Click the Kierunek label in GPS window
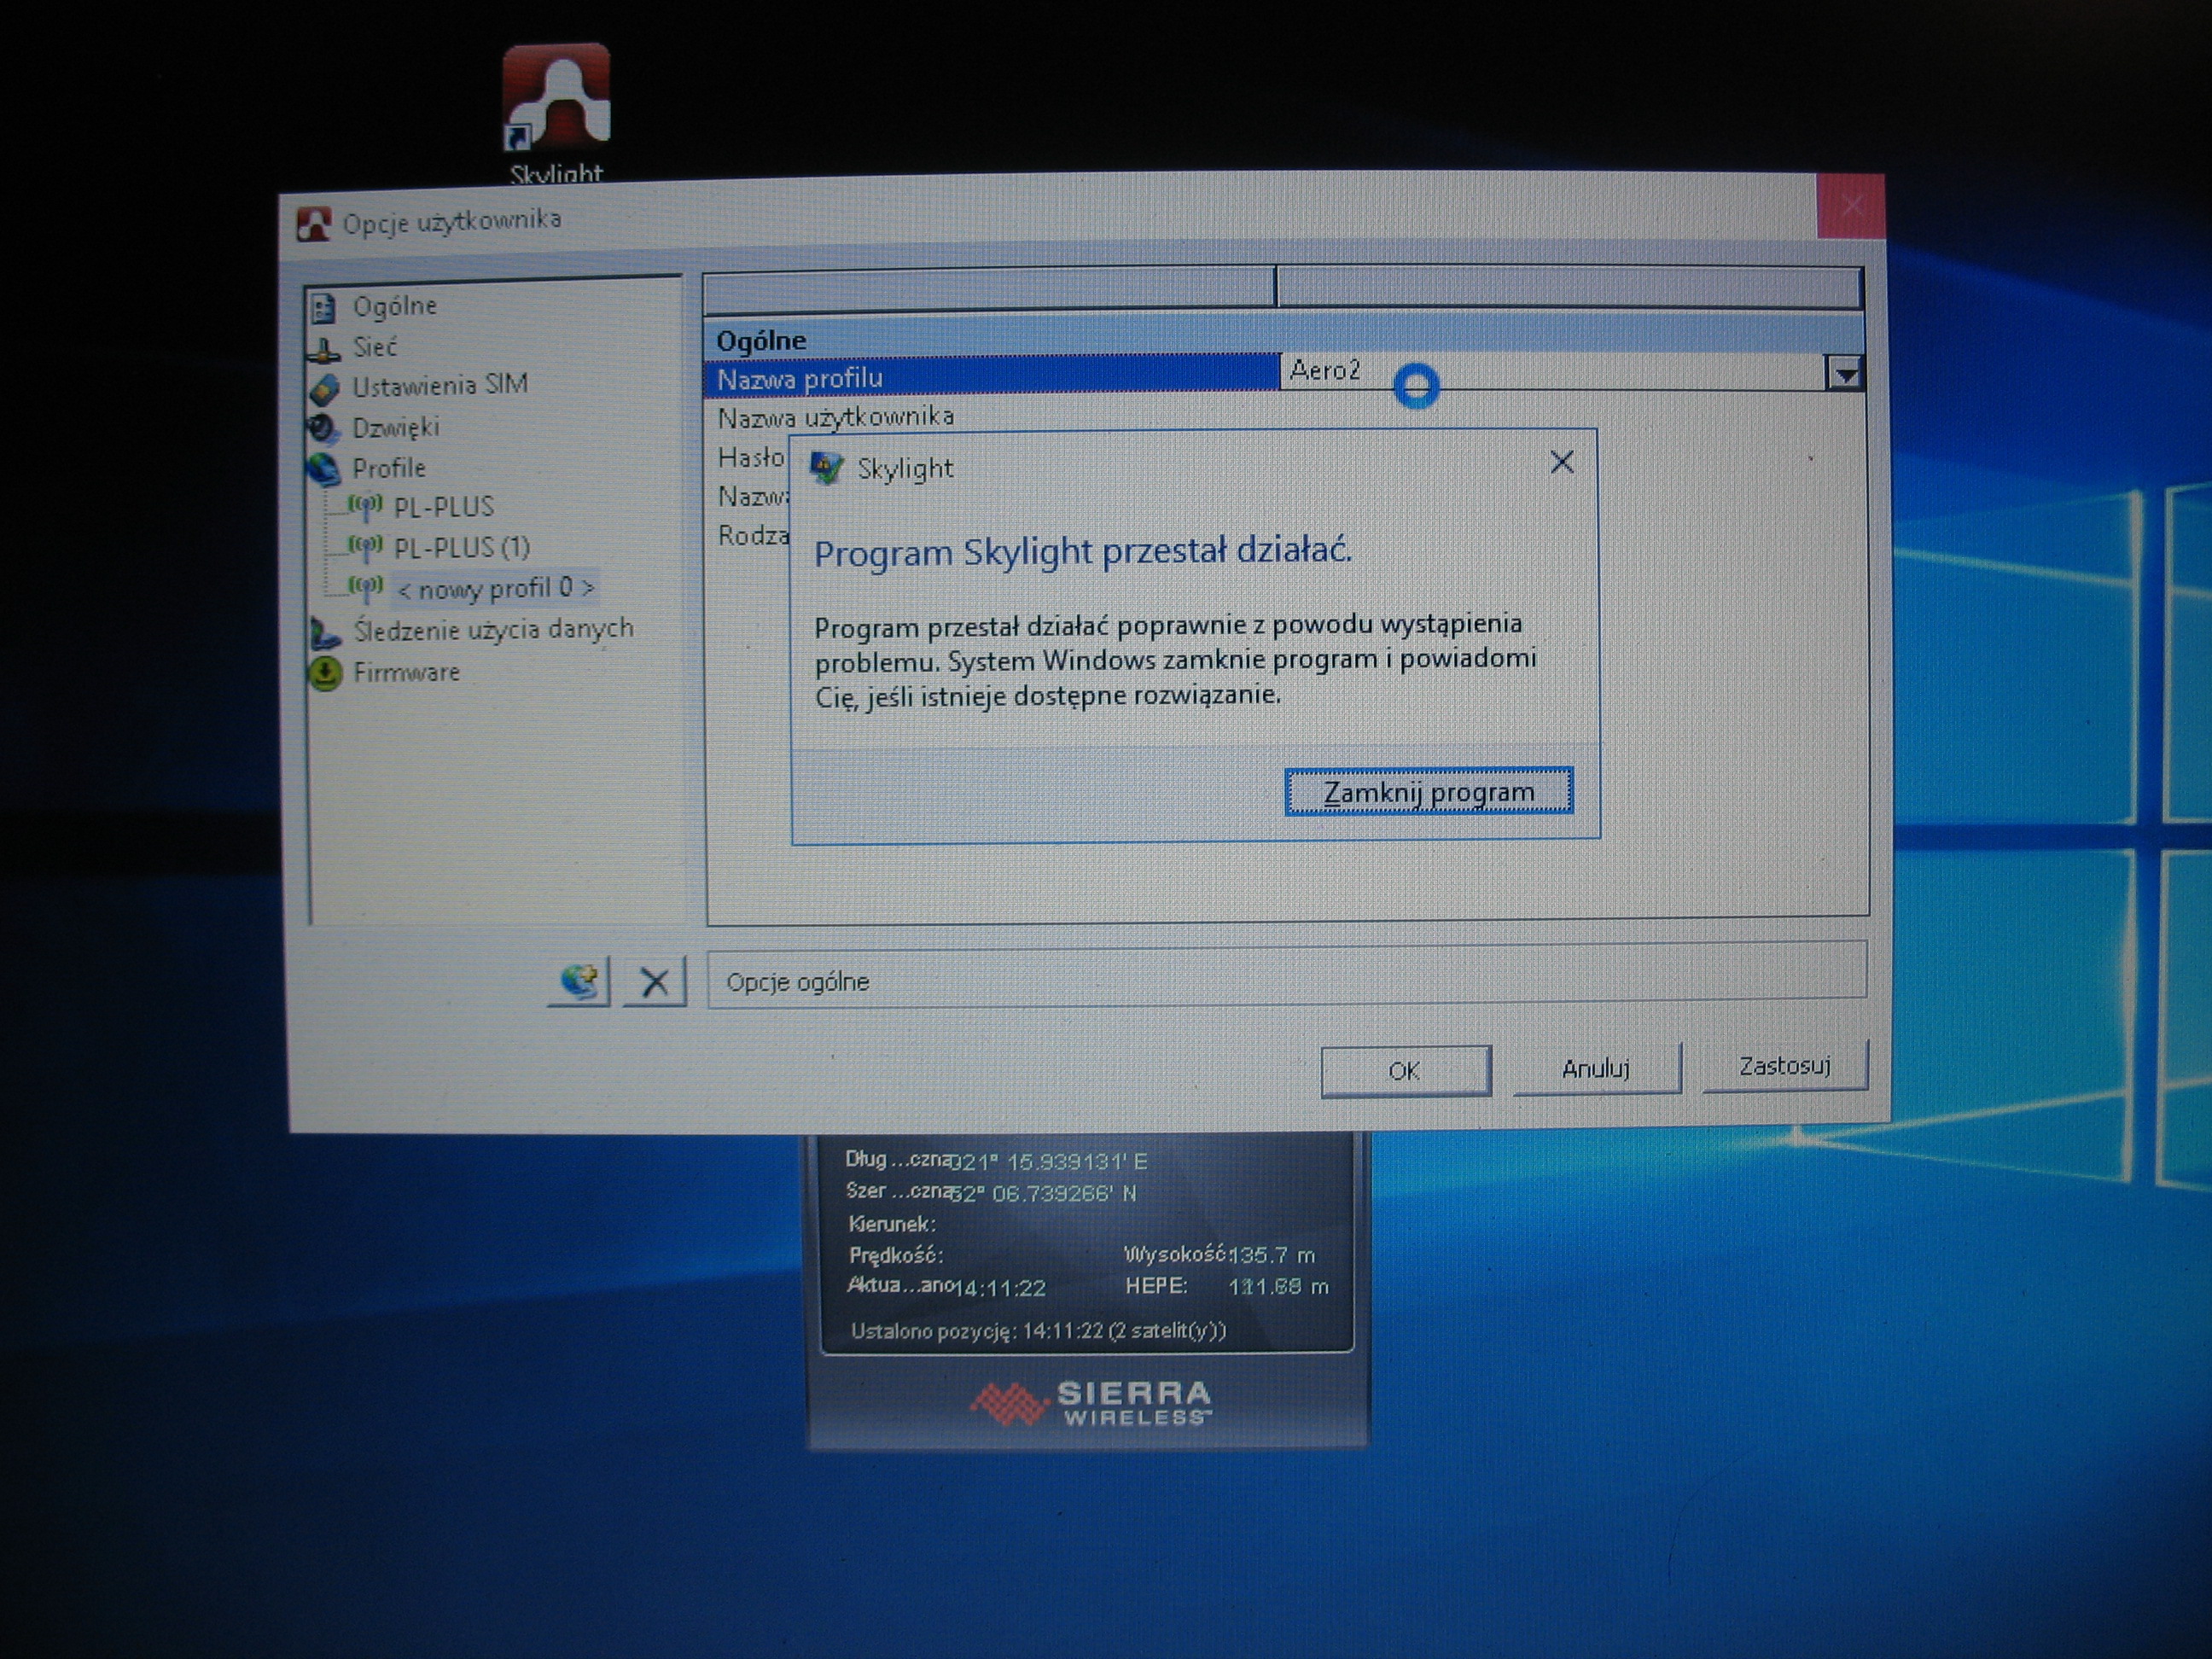The image size is (2212, 1659). click(892, 1224)
